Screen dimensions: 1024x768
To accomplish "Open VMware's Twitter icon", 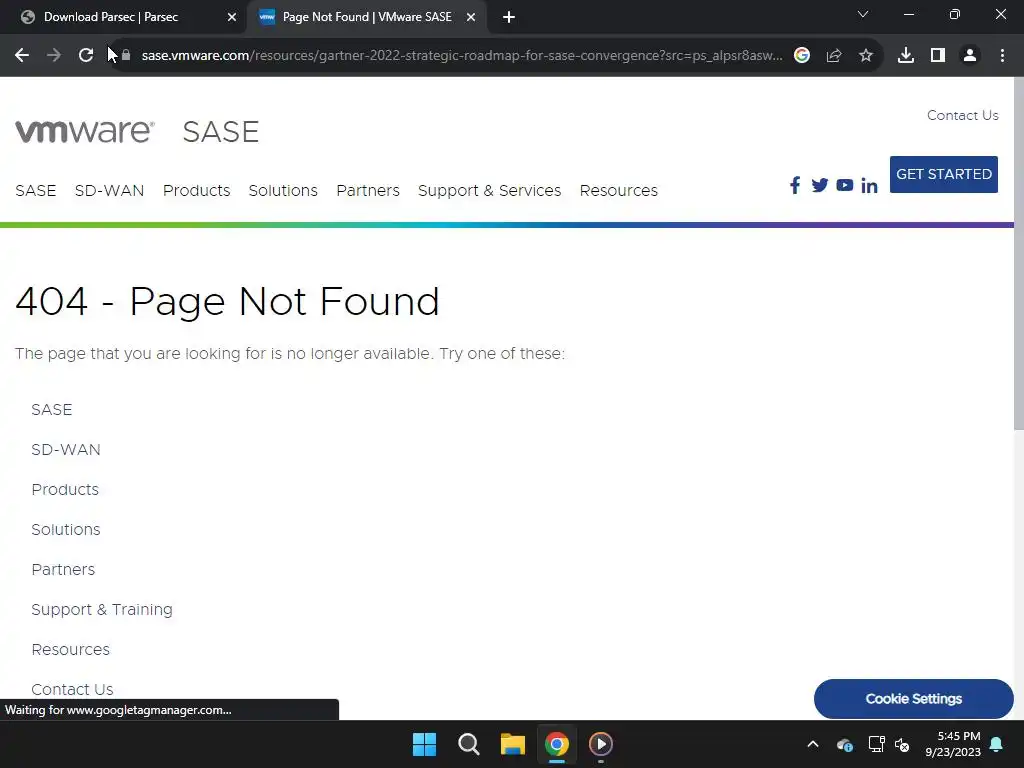I will pos(820,185).
